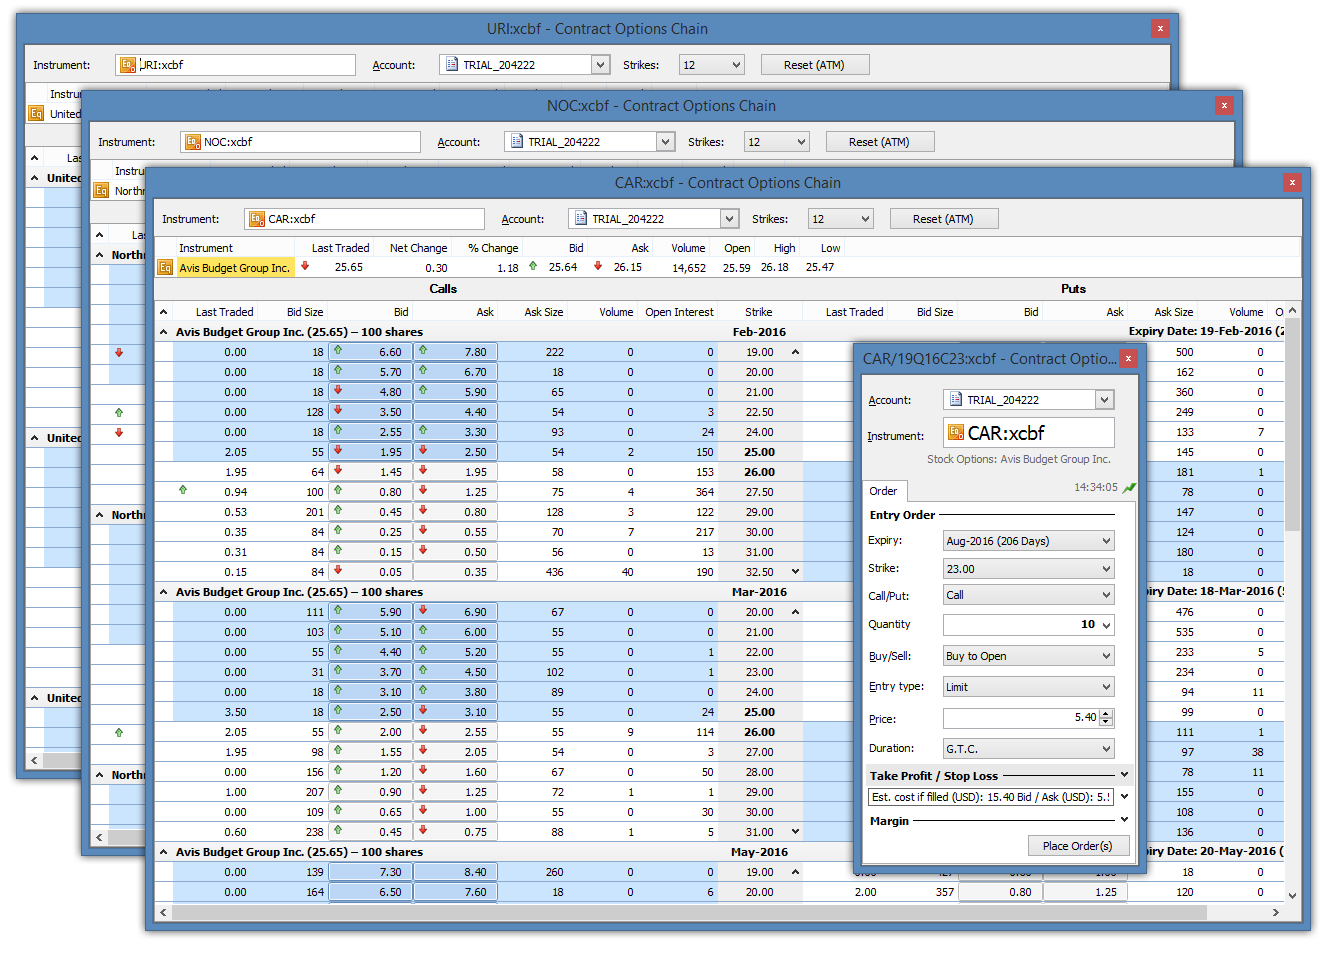Click United row icon in URI window
This screenshot has height=955, width=1330.
pyautogui.click(x=36, y=114)
